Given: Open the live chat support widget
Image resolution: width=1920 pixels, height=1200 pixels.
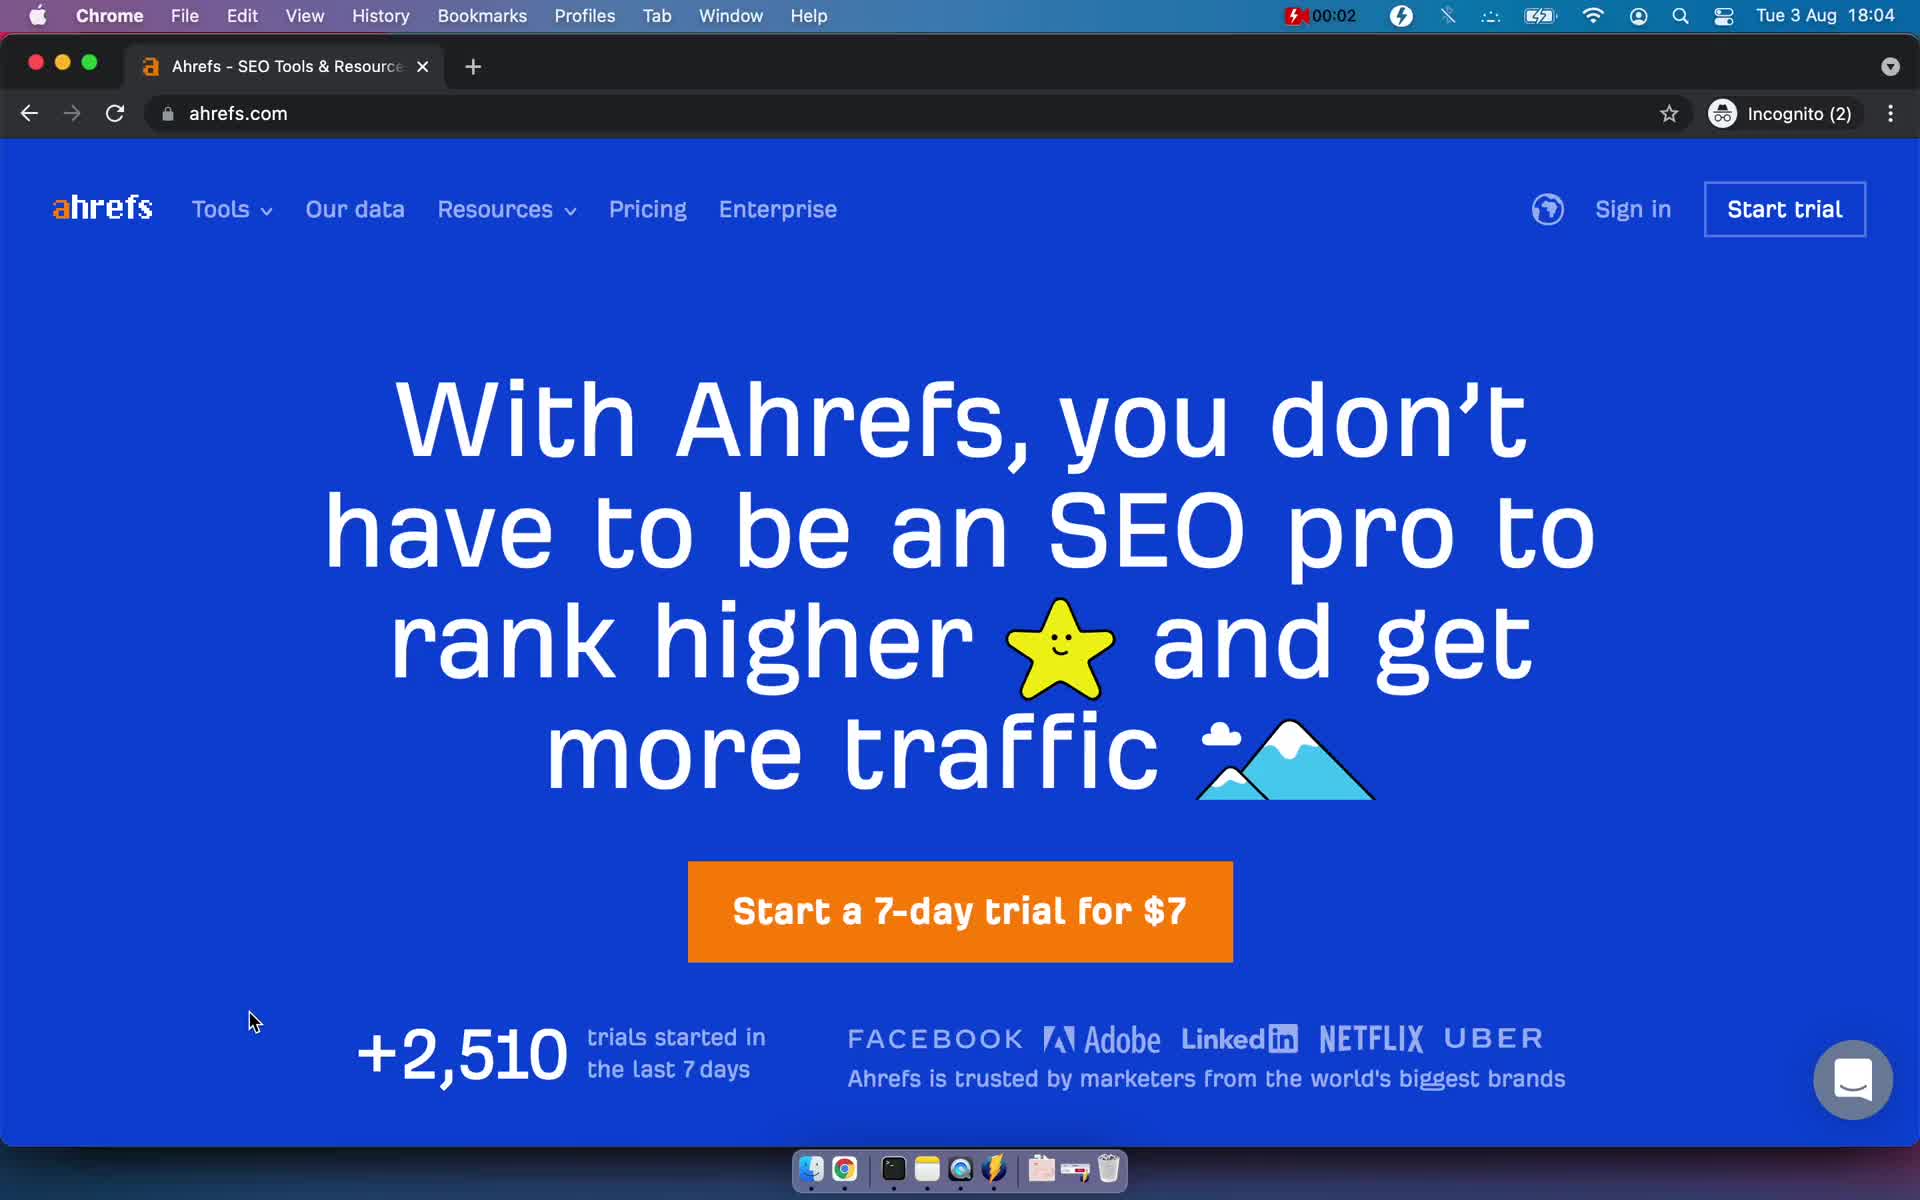Looking at the screenshot, I should point(1852,1080).
